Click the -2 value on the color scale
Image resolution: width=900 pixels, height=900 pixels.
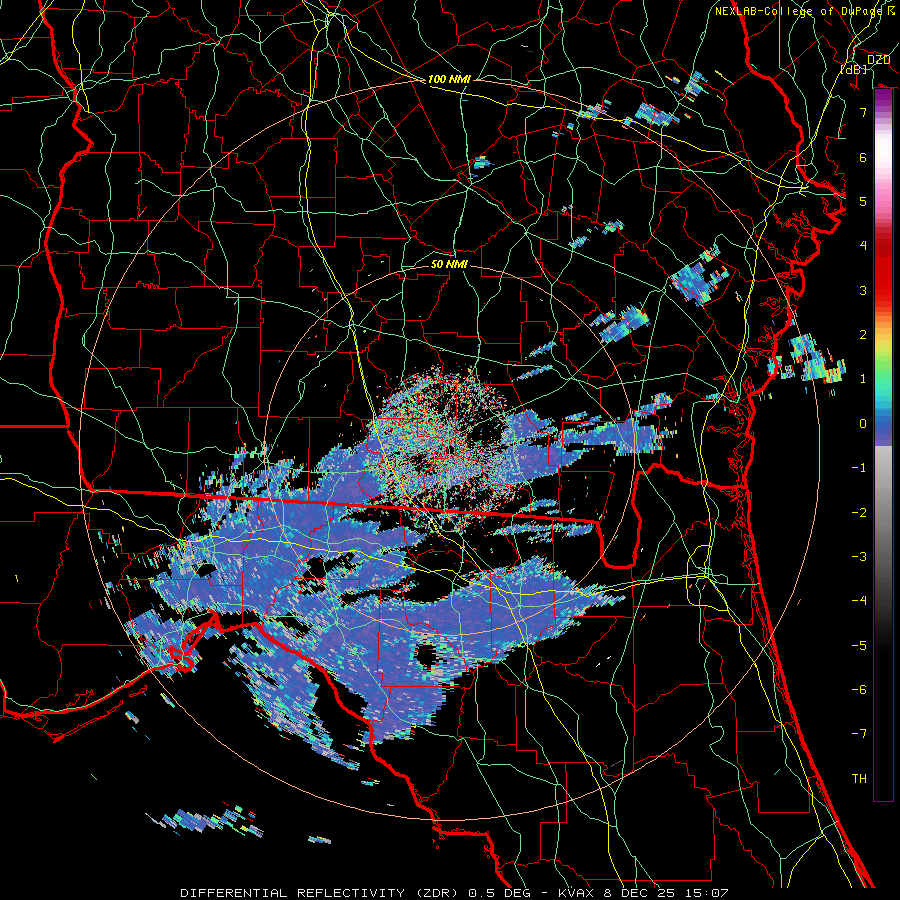pos(859,513)
